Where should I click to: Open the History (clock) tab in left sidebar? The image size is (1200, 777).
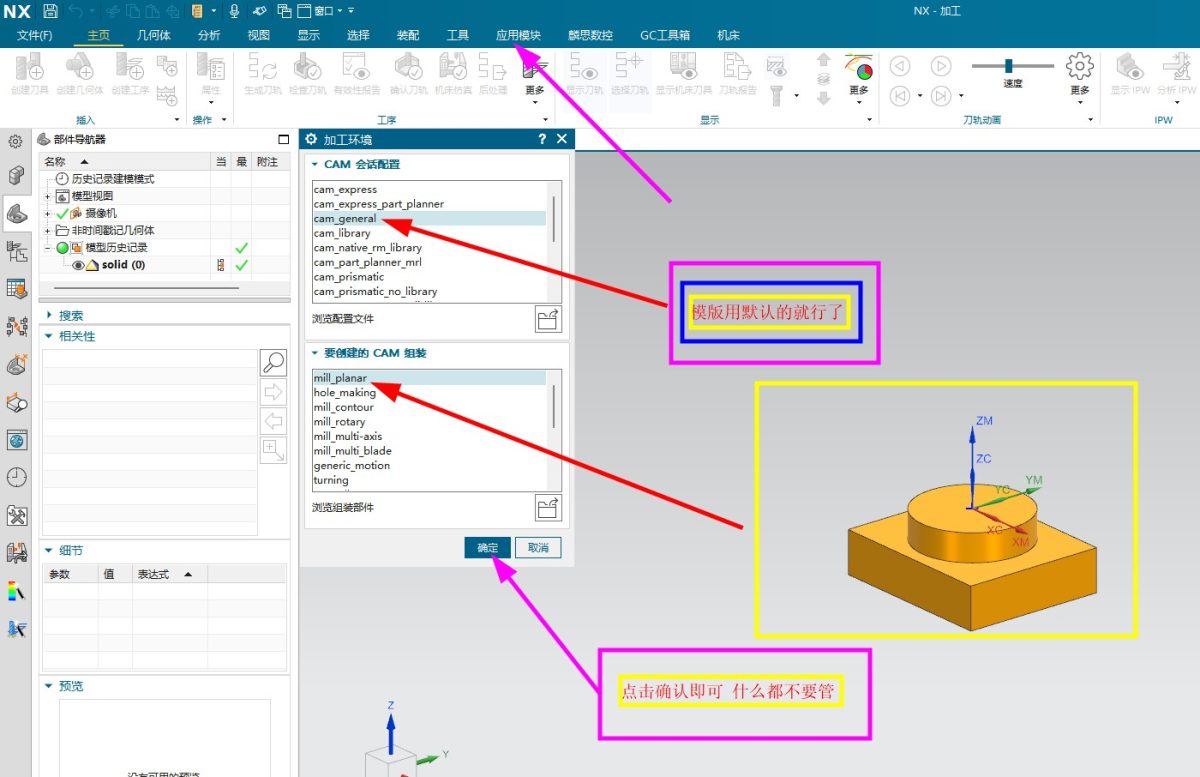pyautogui.click(x=16, y=477)
